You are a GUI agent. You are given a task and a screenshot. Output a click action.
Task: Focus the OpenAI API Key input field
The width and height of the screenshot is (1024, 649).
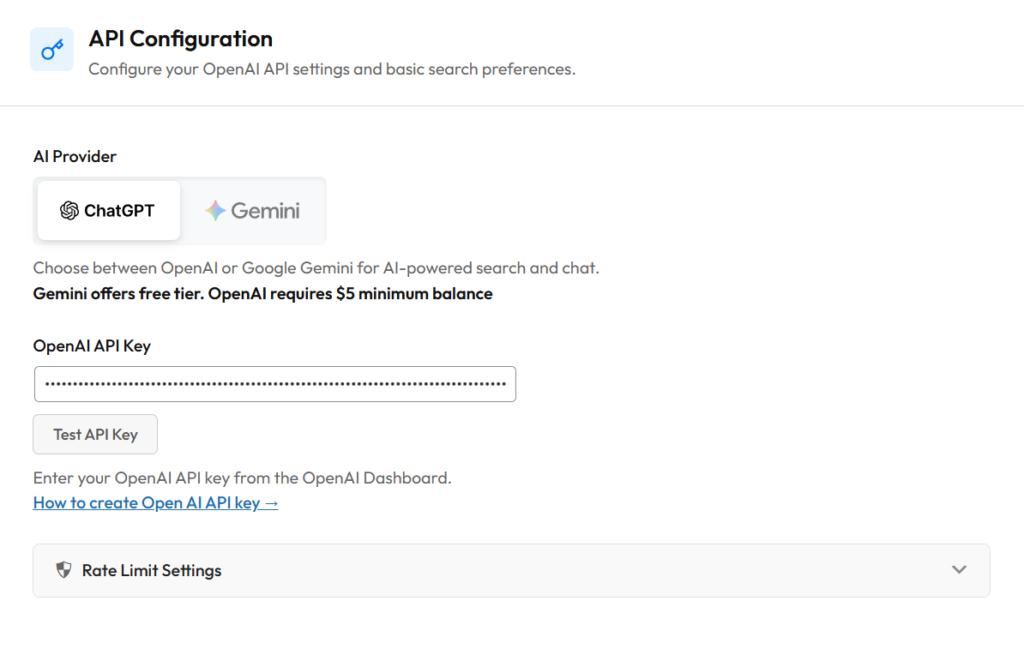pos(275,384)
